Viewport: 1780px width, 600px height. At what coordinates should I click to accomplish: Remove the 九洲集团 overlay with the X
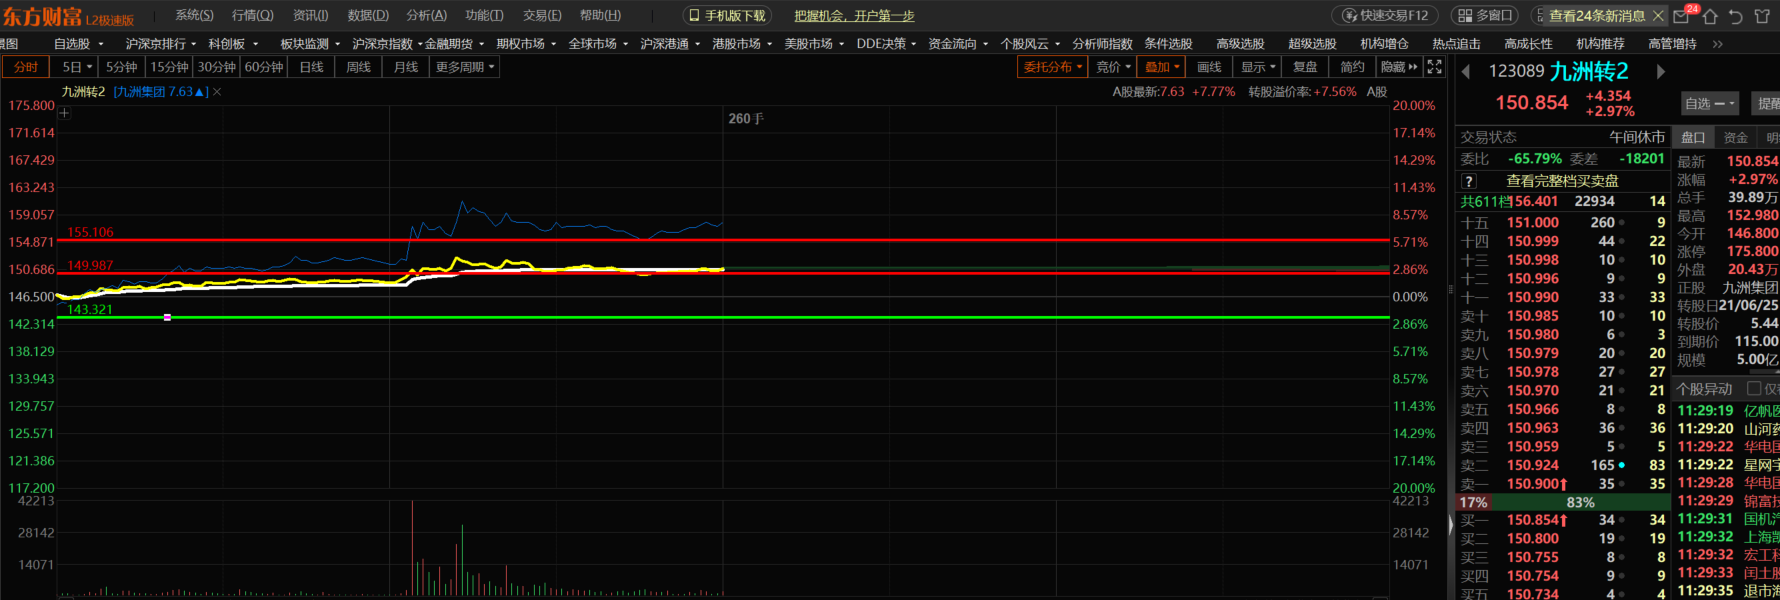[217, 92]
